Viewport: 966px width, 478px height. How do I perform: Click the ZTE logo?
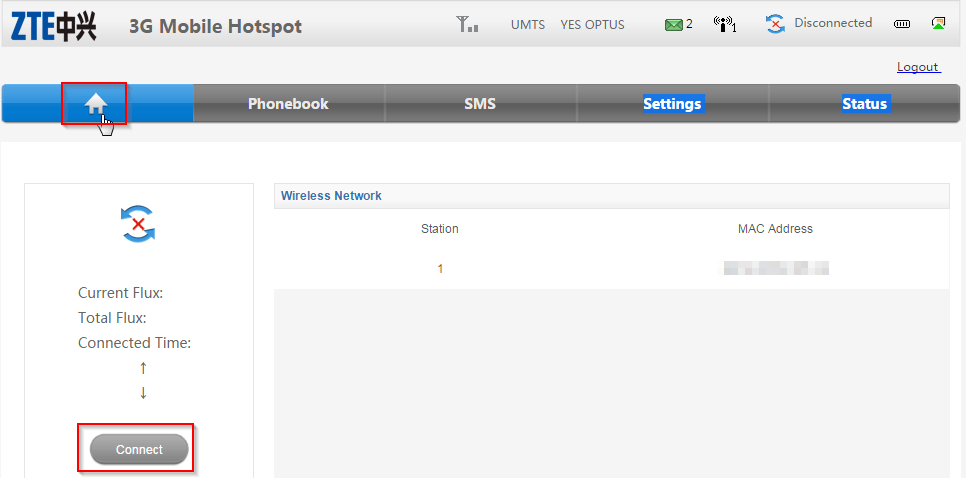[x=54, y=26]
